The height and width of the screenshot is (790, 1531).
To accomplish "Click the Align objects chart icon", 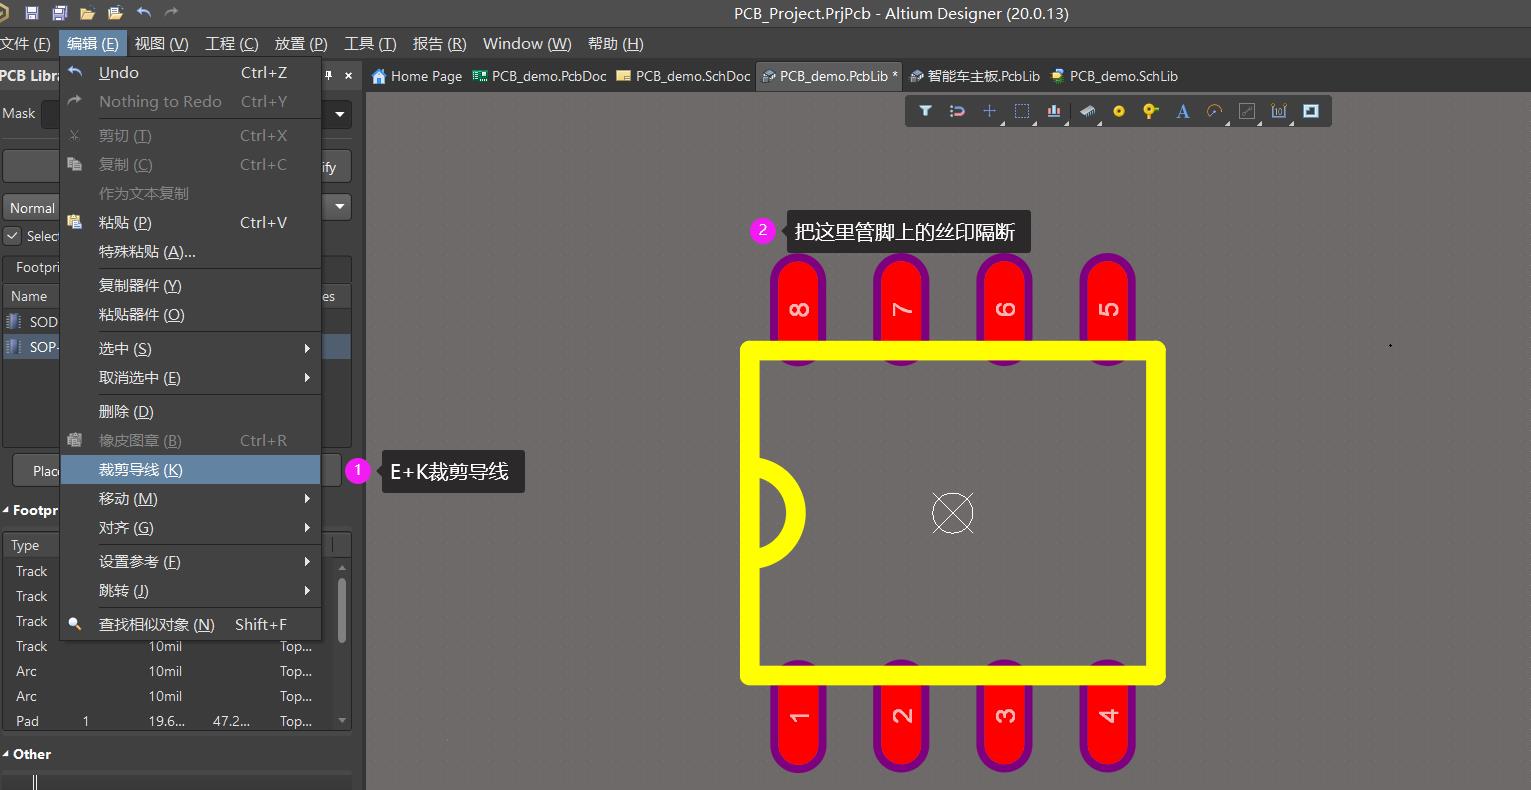I will click(1053, 111).
